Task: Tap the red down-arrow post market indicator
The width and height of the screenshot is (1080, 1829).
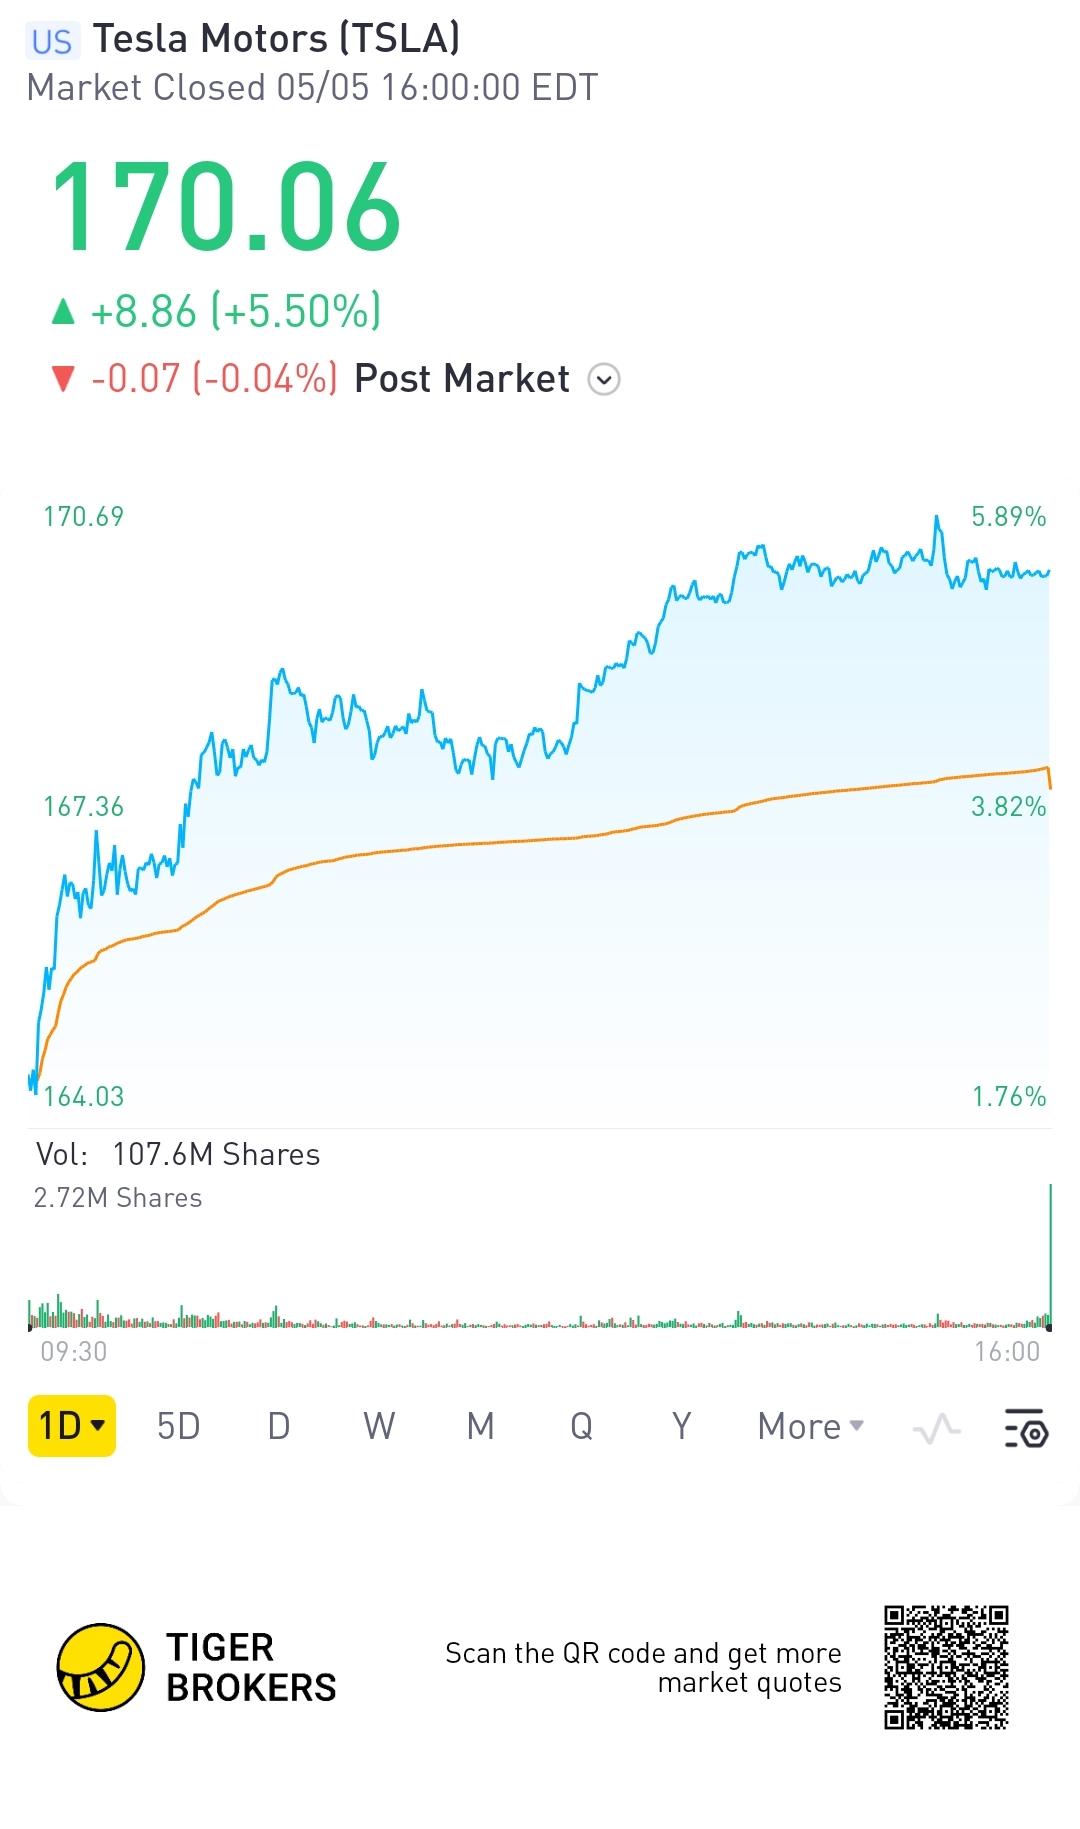Action: 63,380
